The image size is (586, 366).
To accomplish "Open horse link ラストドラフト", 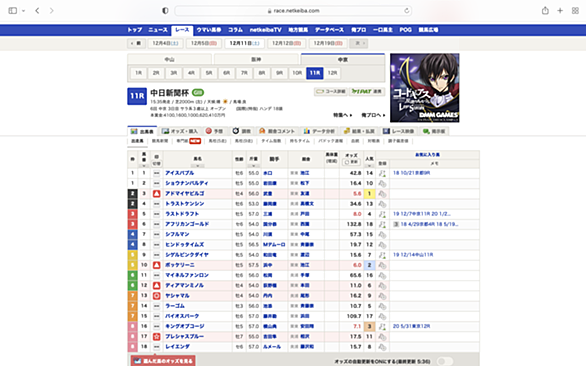I will point(182,214).
